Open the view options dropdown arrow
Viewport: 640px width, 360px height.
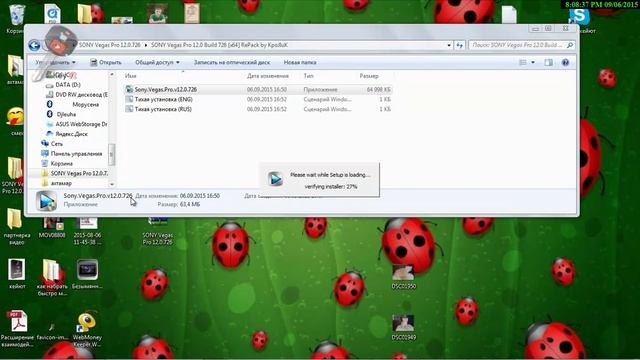(533, 62)
